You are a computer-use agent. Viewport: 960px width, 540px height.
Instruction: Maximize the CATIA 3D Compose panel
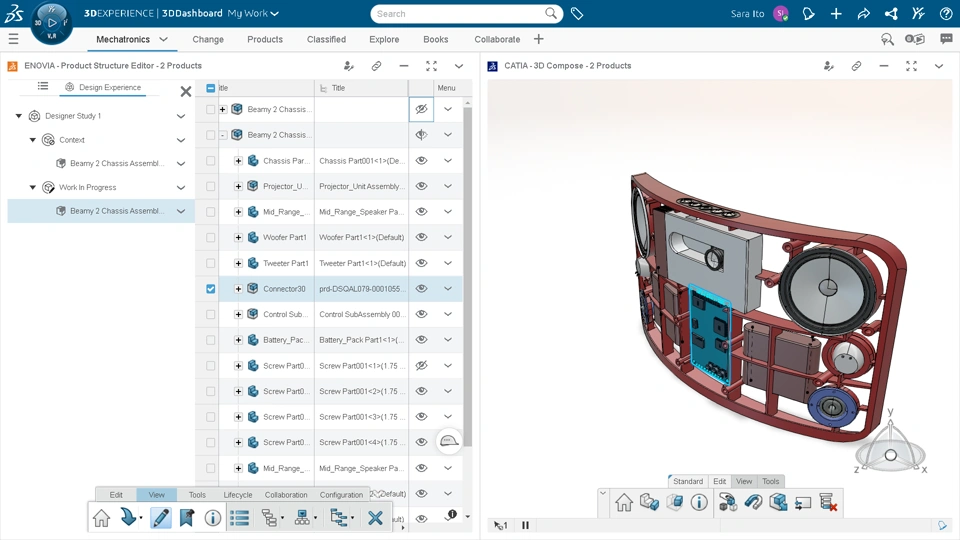[911, 66]
